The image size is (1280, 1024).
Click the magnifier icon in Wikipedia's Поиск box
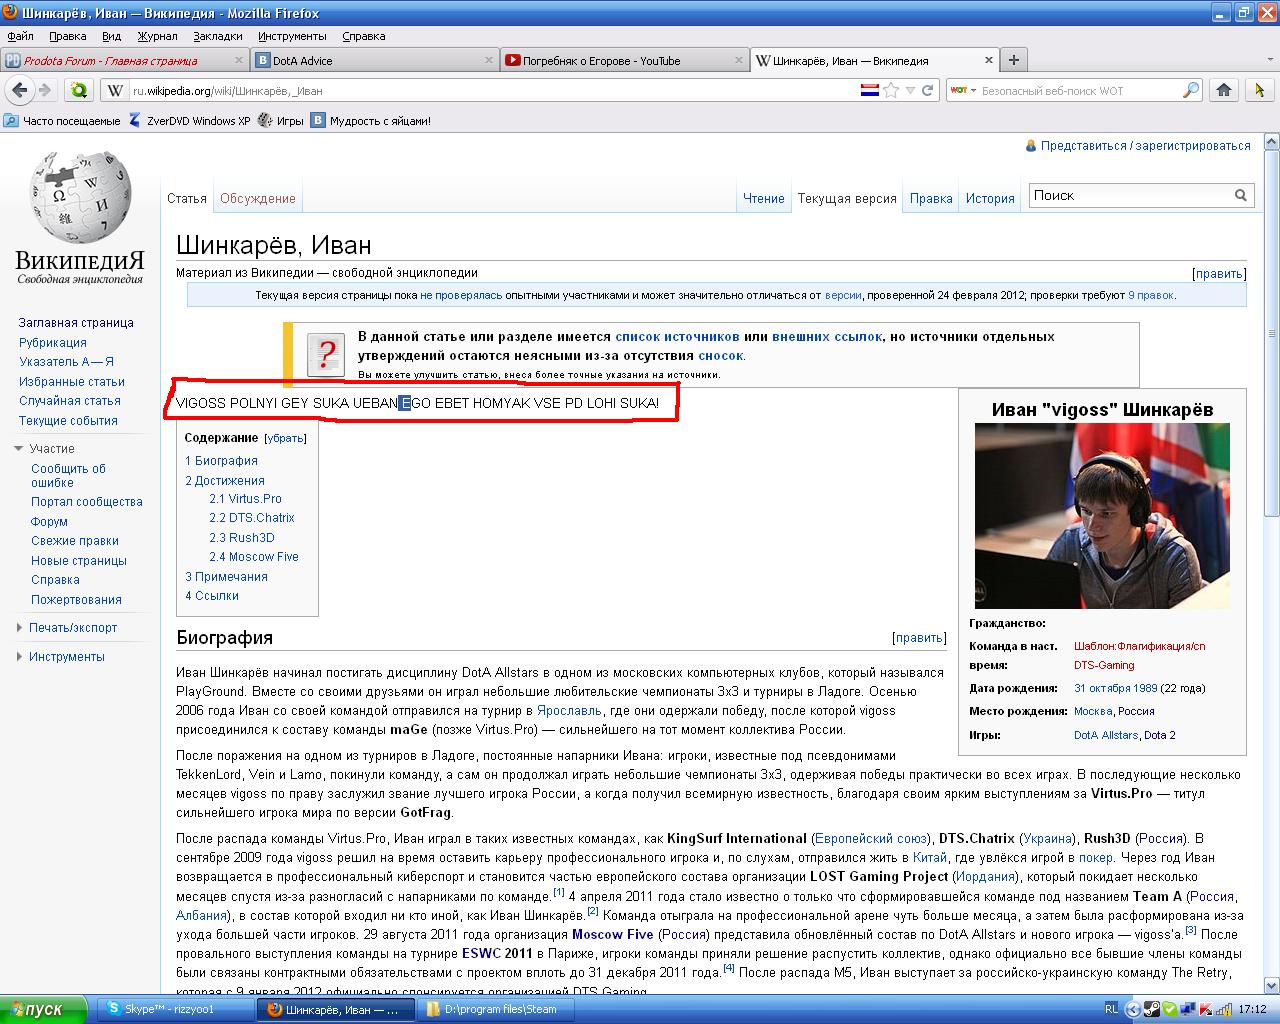[x=1240, y=196]
